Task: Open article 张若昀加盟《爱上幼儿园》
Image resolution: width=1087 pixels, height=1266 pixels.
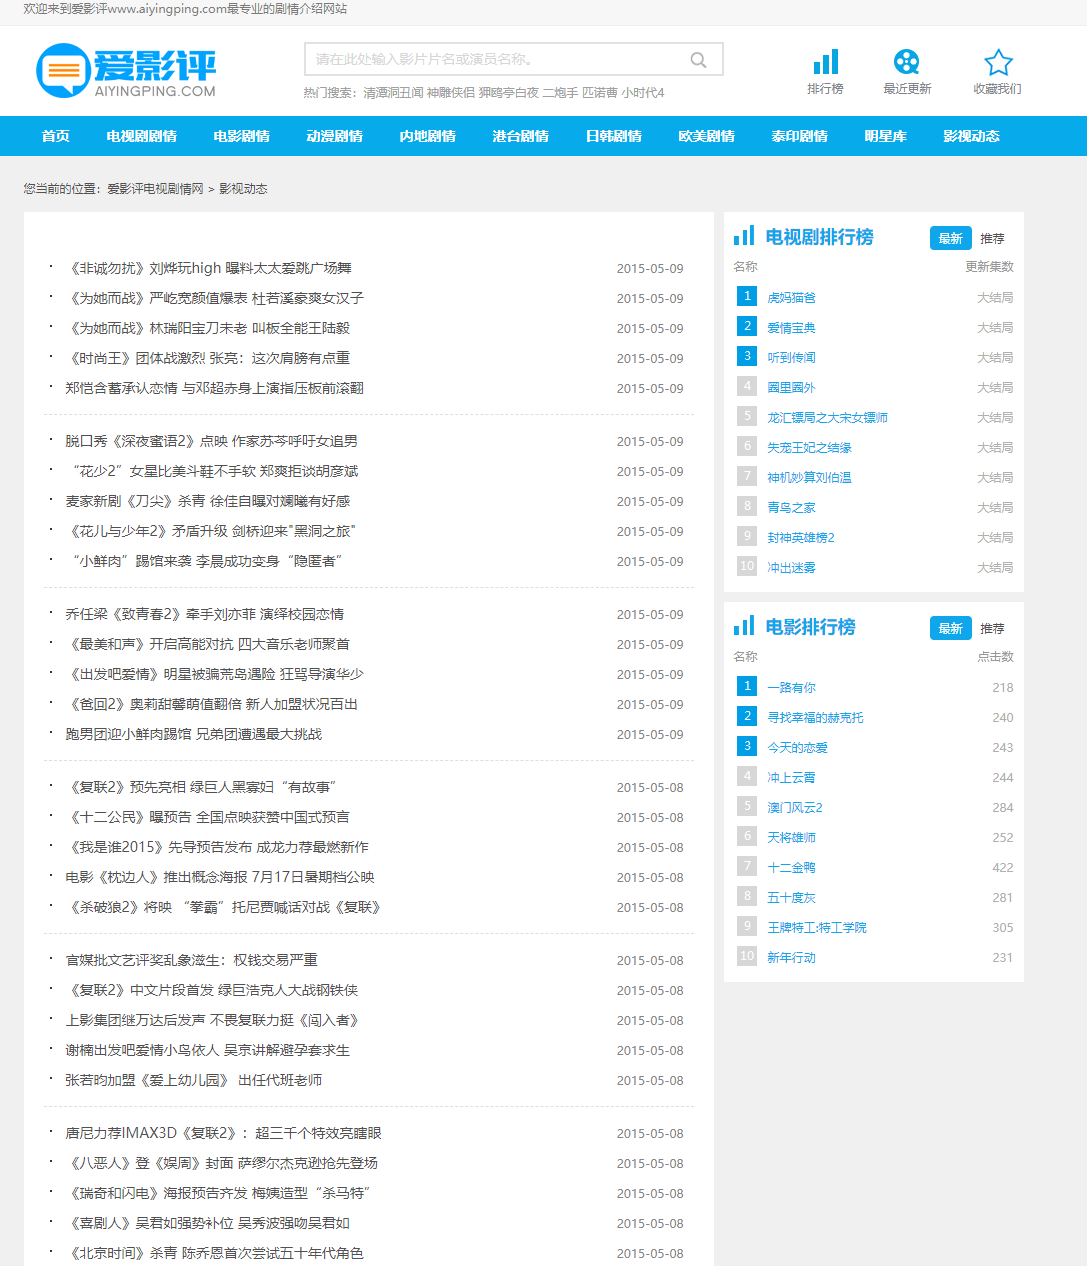Action: pyautogui.click(x=193, y=1080)
